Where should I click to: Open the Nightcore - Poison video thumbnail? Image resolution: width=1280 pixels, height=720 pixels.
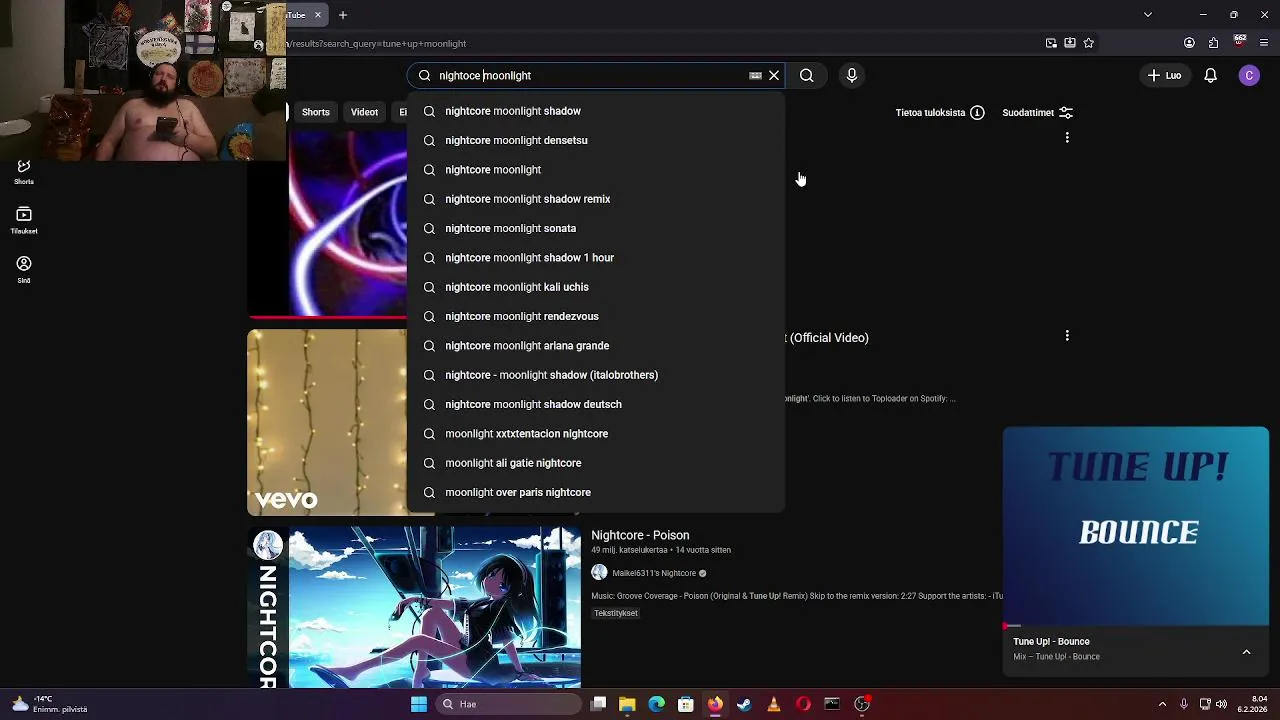pyautogui.click(x=414, y=608)
